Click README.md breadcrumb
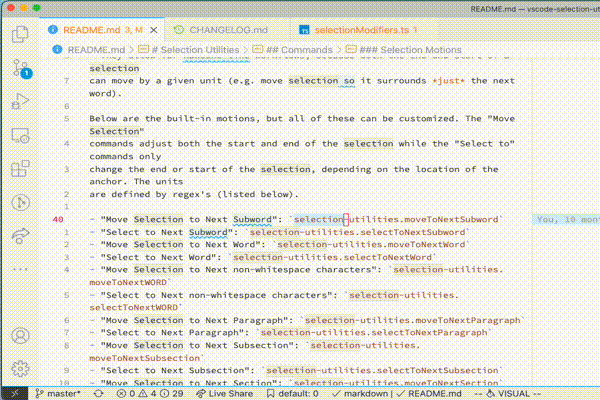 [96, 50]
